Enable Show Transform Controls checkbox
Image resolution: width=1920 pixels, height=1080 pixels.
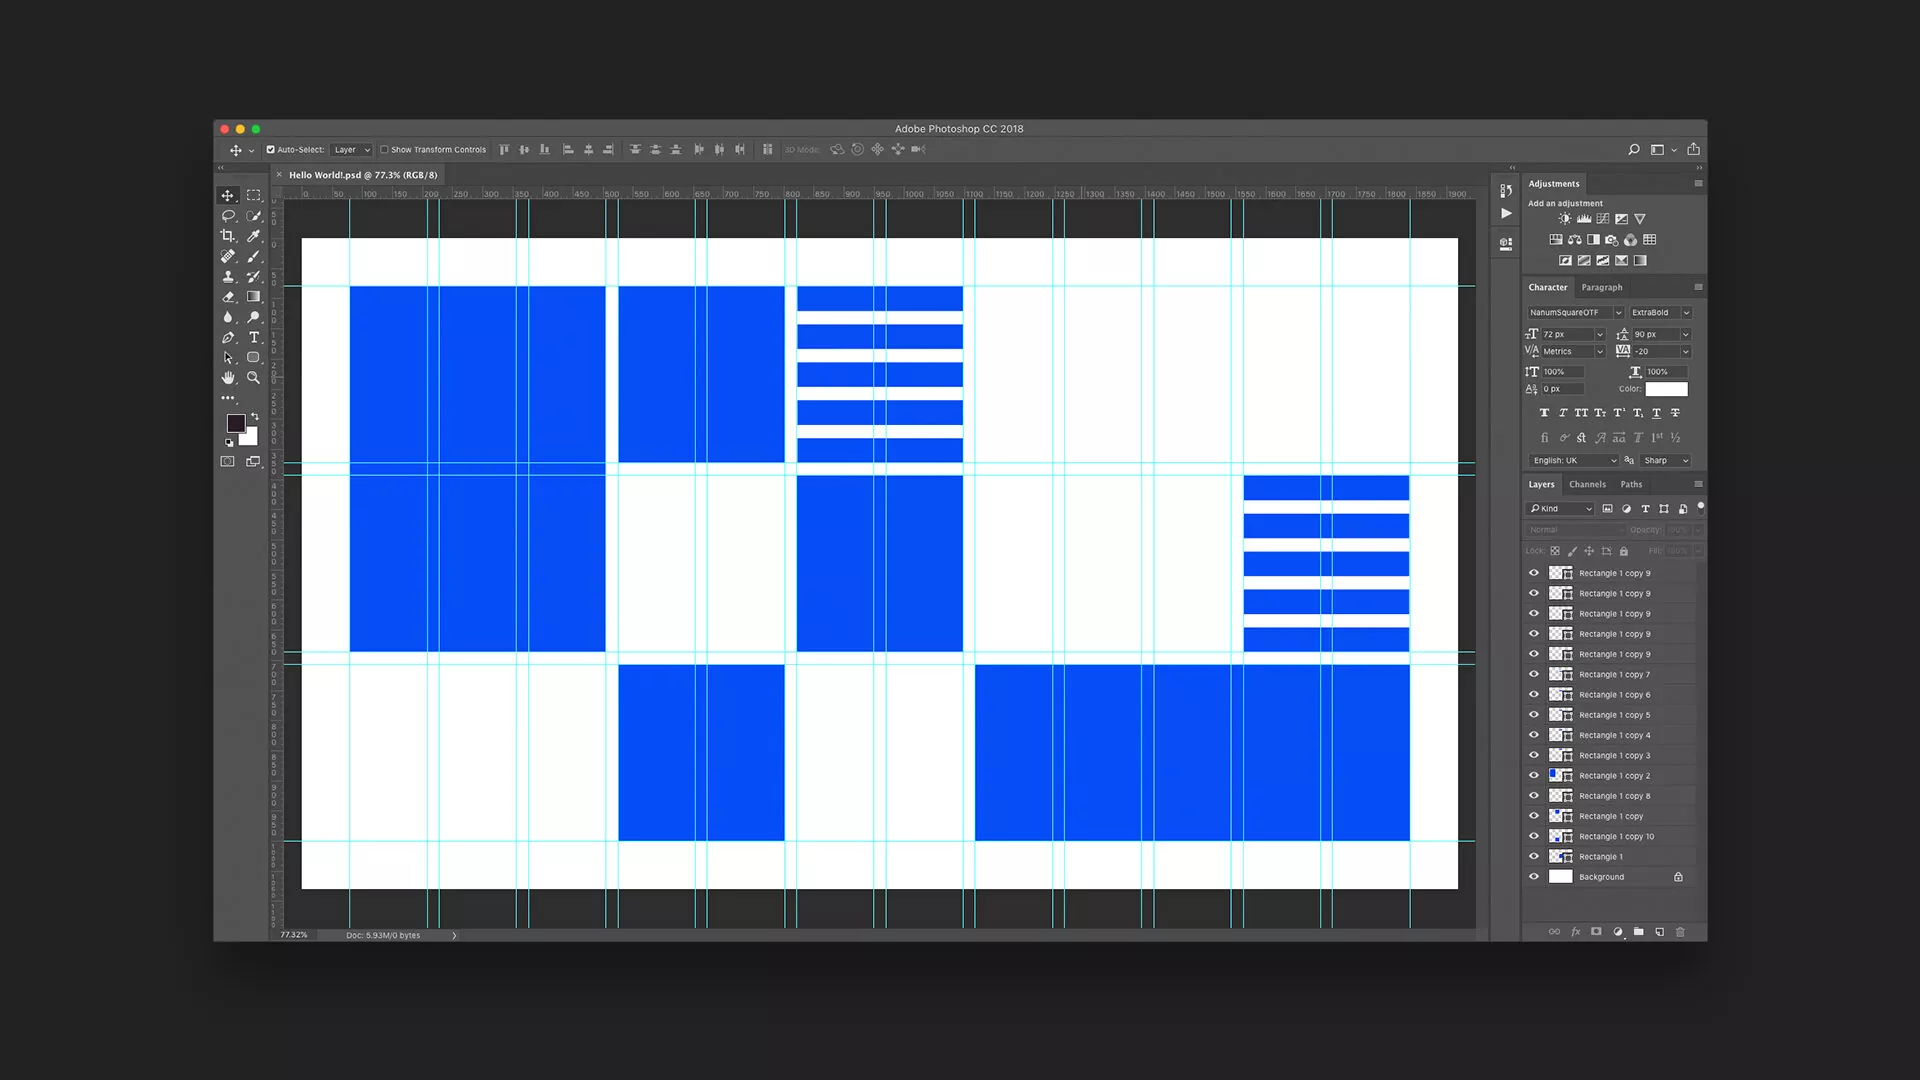click(x=384, y=150)
